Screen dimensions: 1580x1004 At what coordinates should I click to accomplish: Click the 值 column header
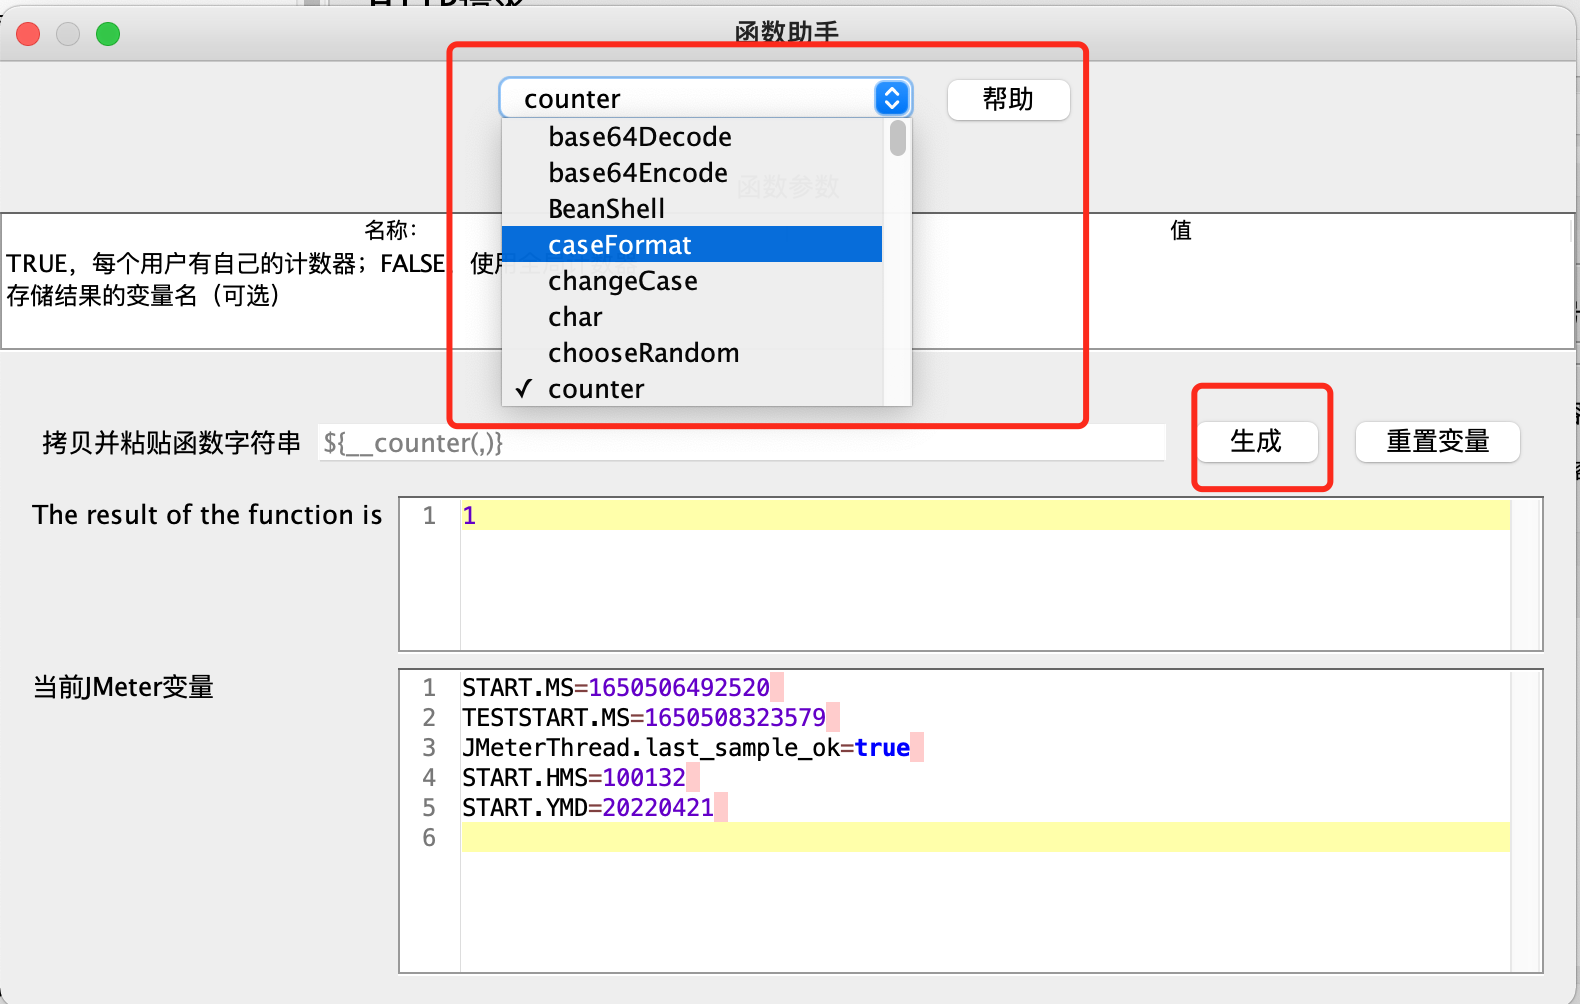click(x=1181, y=230)
